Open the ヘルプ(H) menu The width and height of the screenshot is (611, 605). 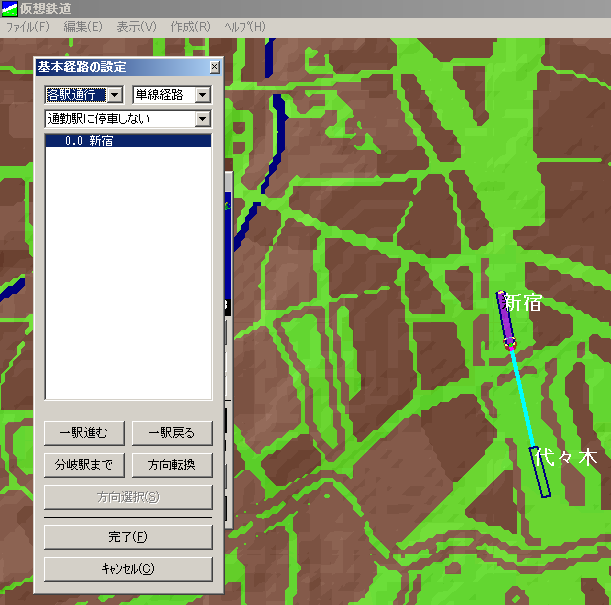(x=245, y=26)
